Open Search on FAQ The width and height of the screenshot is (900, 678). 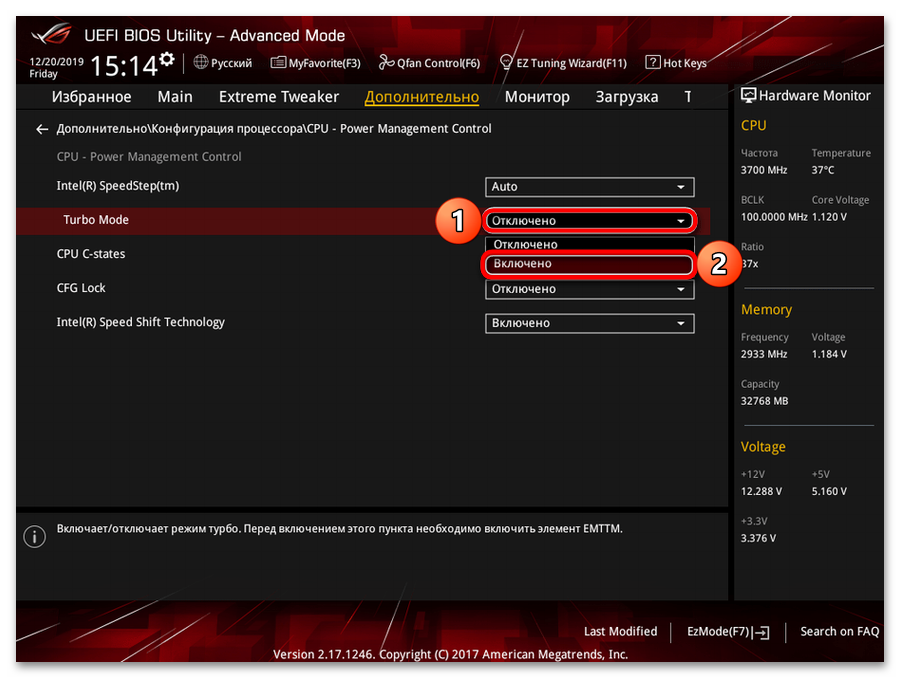coord(839,631)
